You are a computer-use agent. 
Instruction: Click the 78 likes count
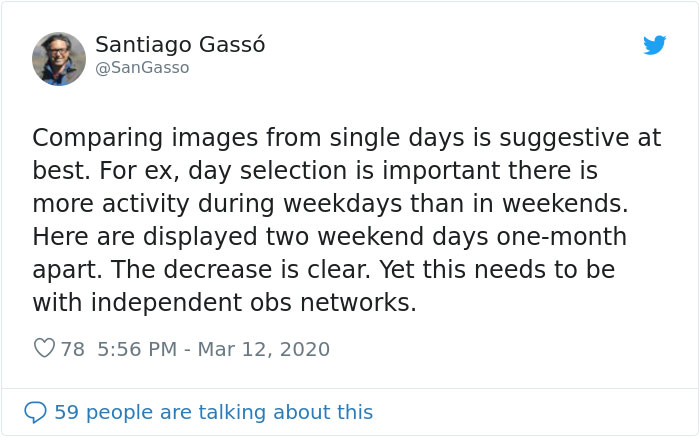click(x=73, y=349)
